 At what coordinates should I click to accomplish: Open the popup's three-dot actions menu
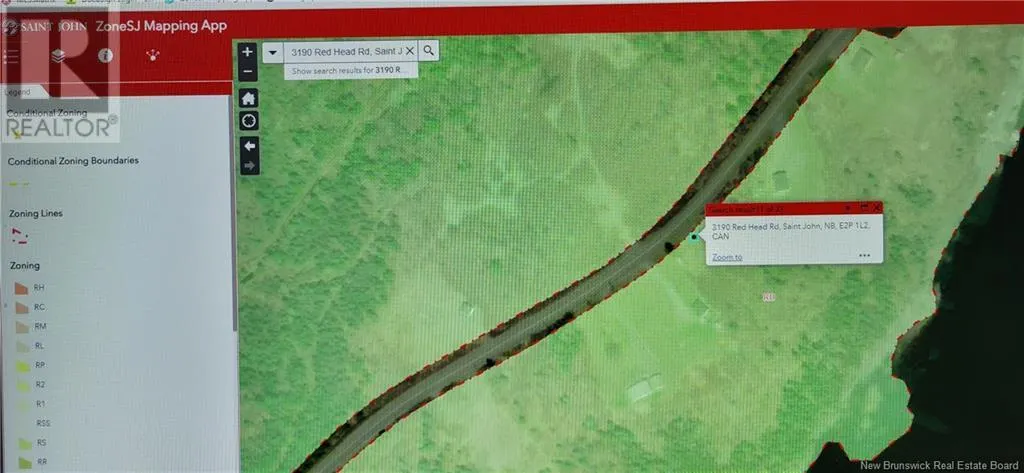tap(865, 255)
